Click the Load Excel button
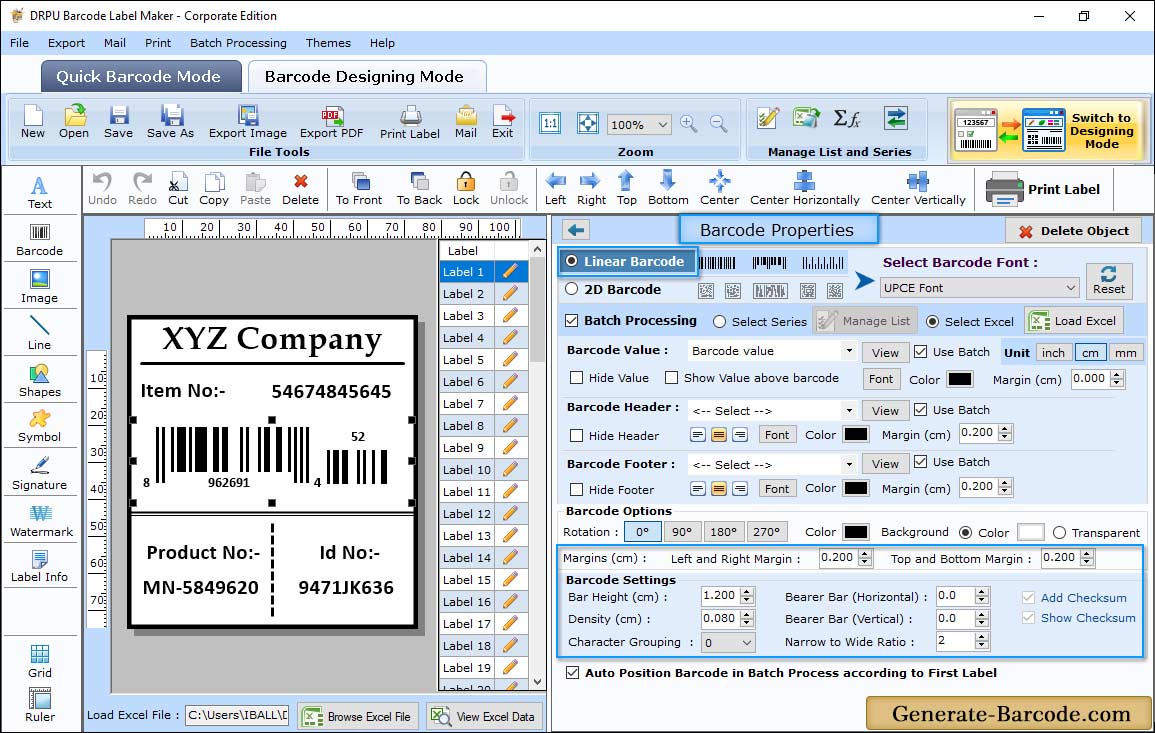Image resolution: width=1155 pixels, height=733 pixels. 1075,320
